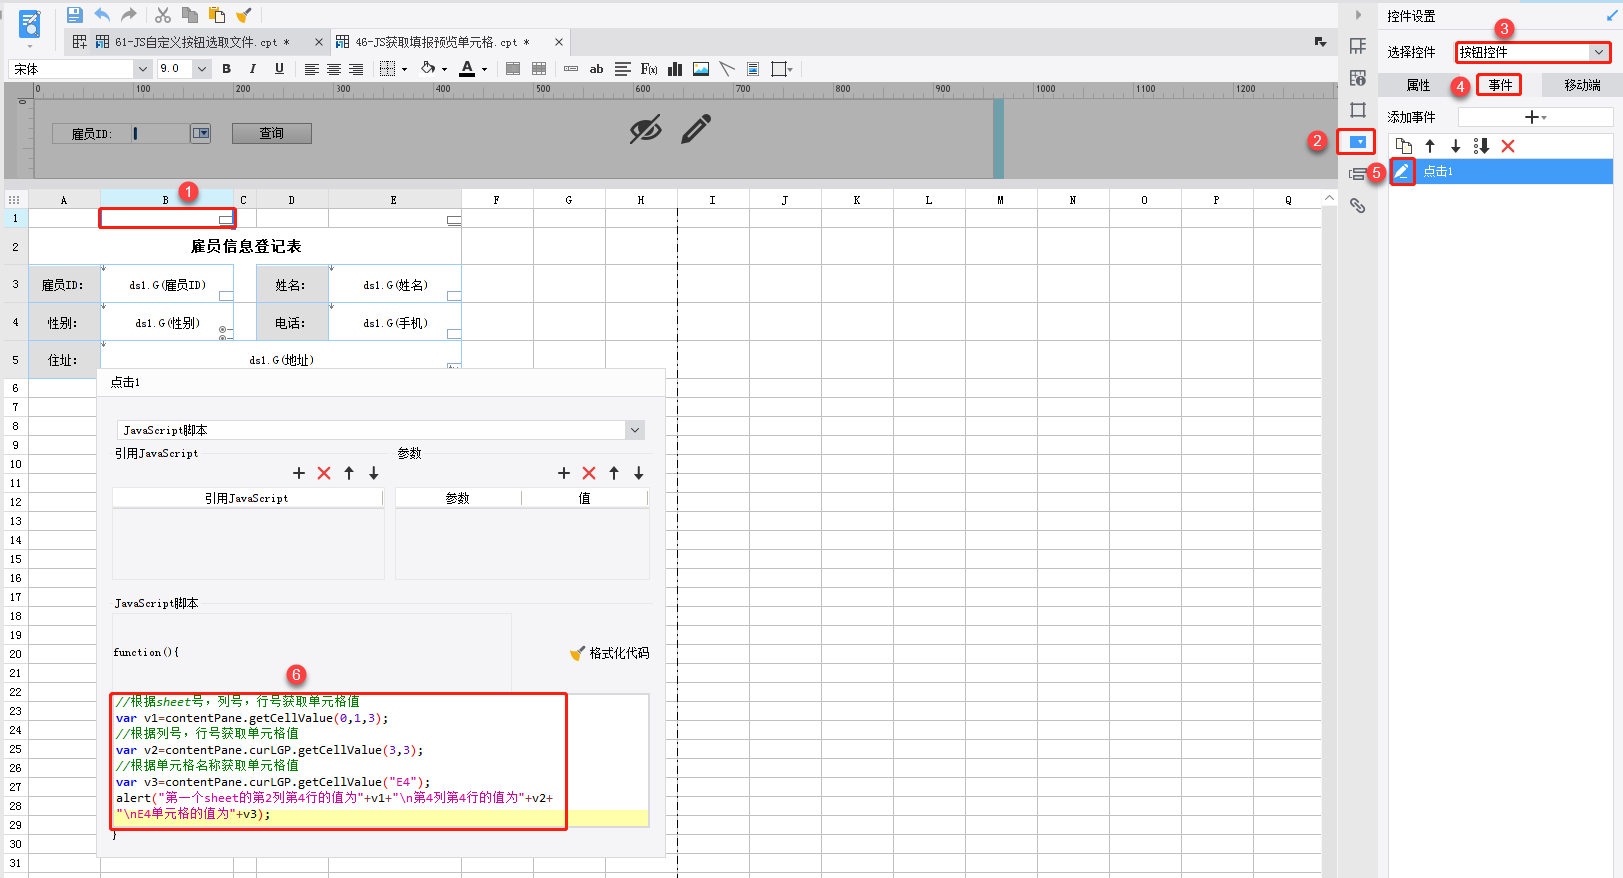Add a referenced JavaScript with plus button
1623x878 pixels.
298,473
